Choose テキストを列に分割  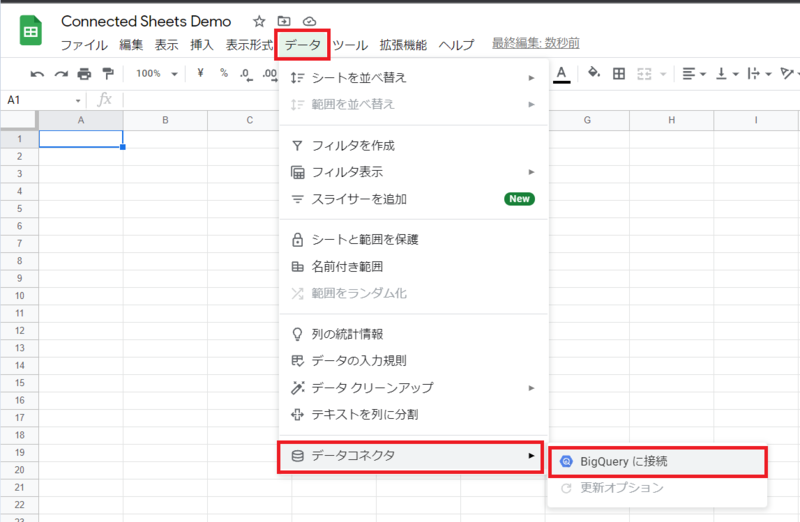[414, 414]
